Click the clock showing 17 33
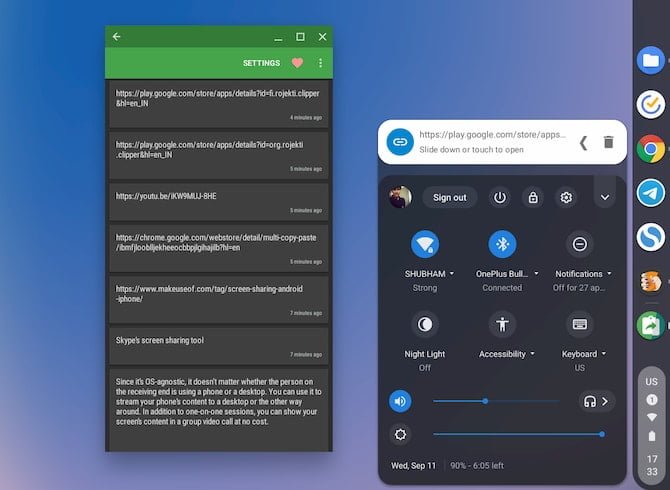 click(x=652, y=465)
